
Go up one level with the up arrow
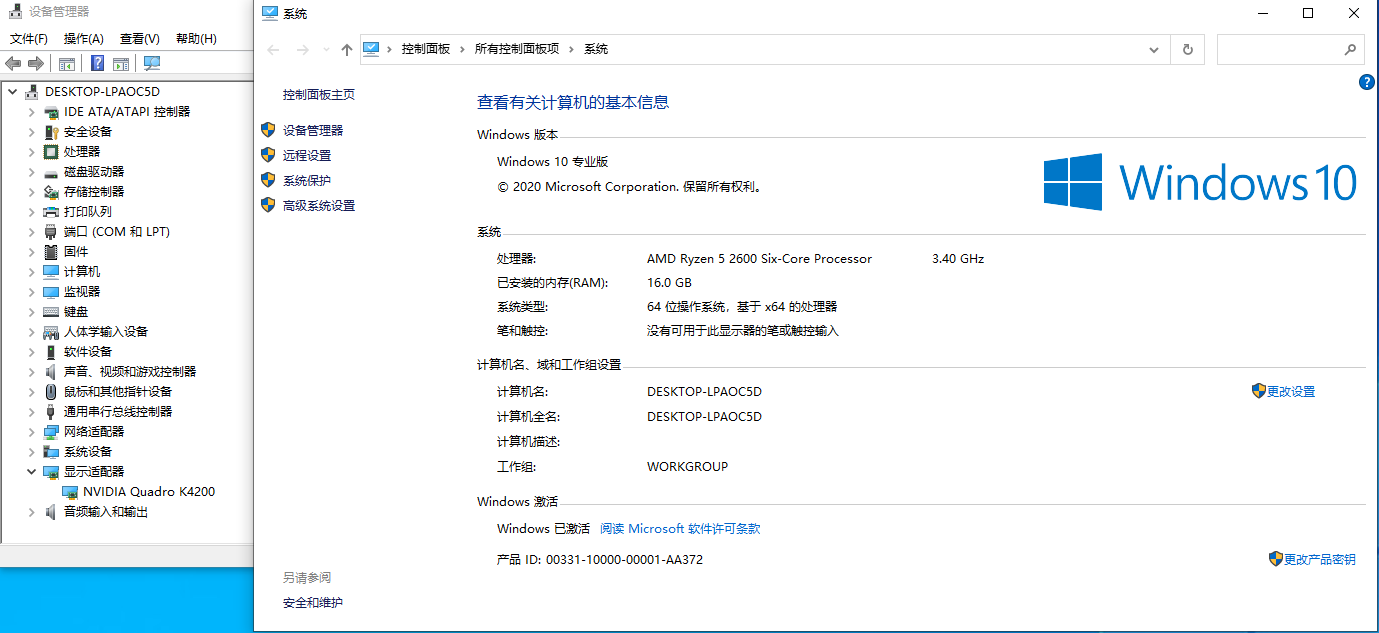[346, 49]
